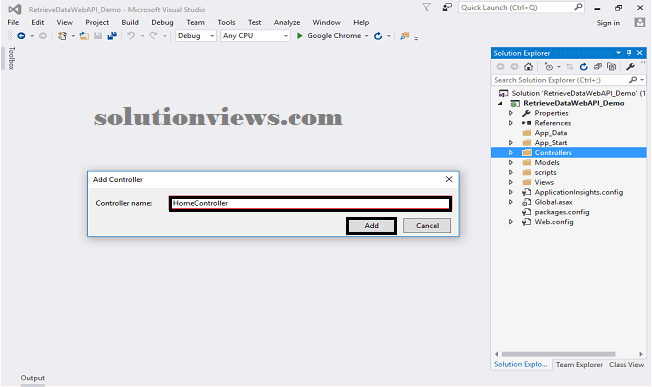The image size is (652, 387).
Task: Open Solution Explorer window position dropdown
Action: tap(618, 53)
